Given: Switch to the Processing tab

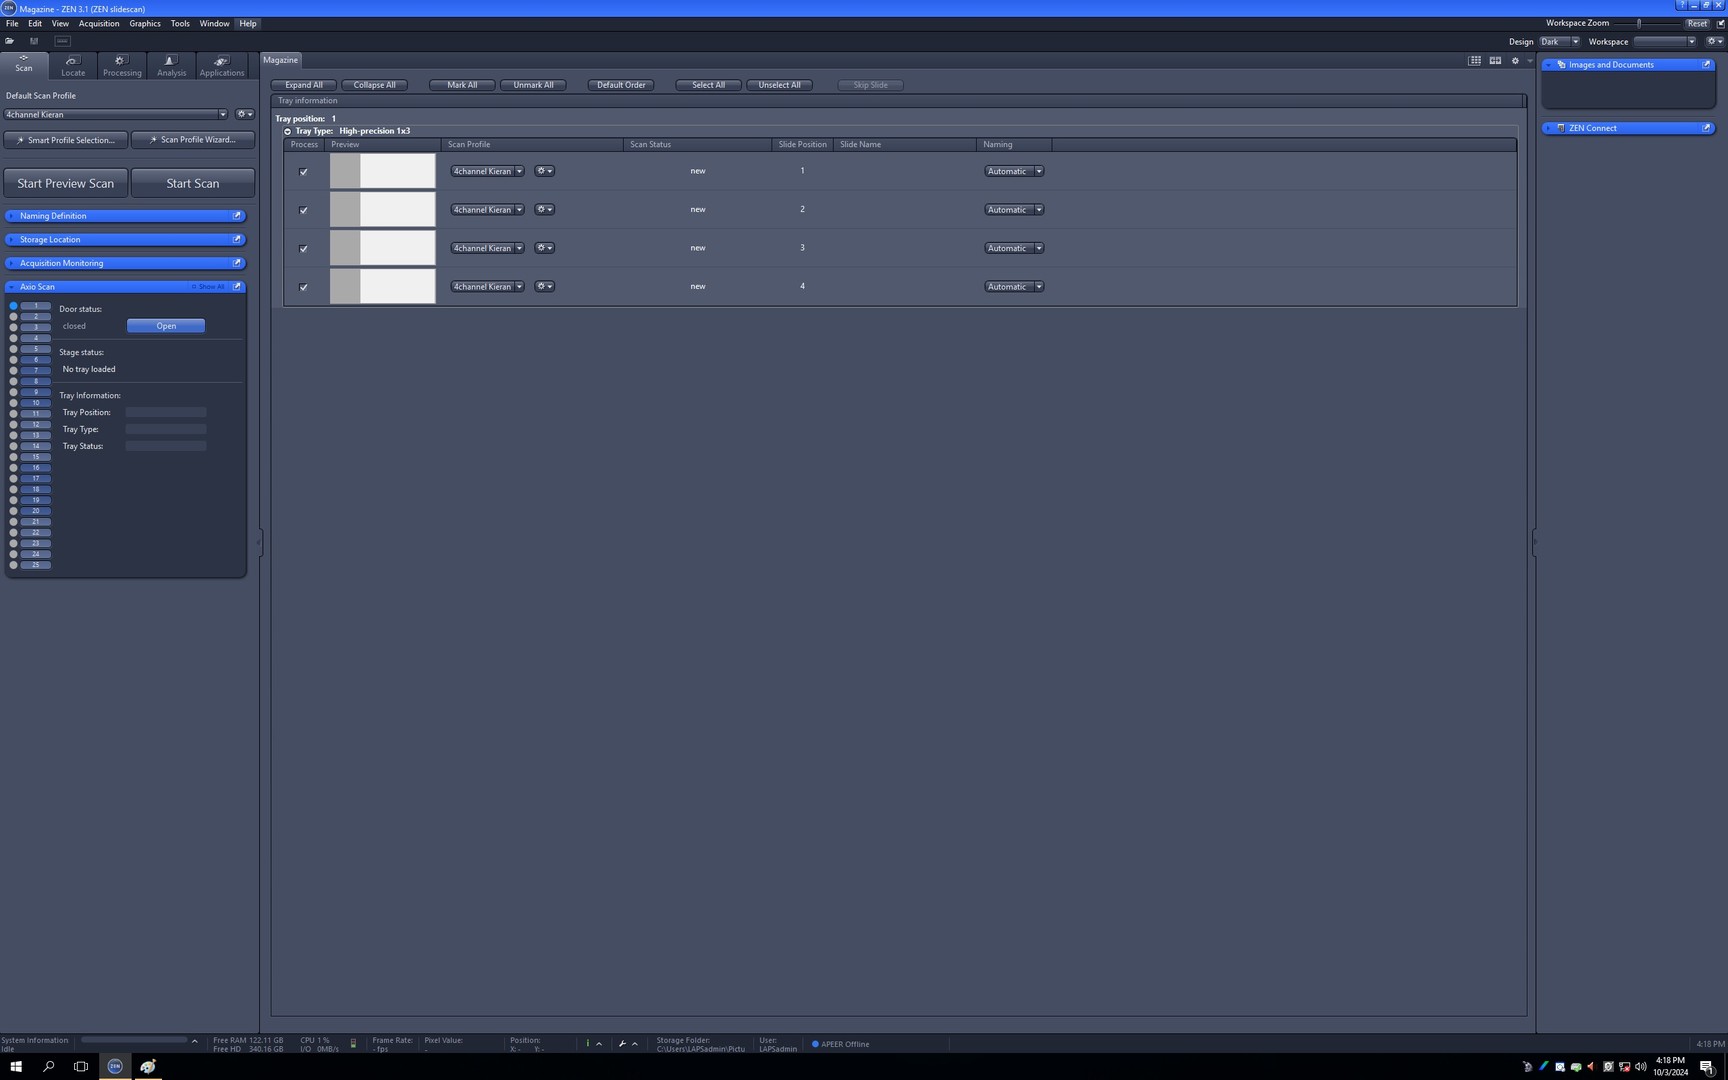Looking at the screenshot, I should (x=122, y=66).
